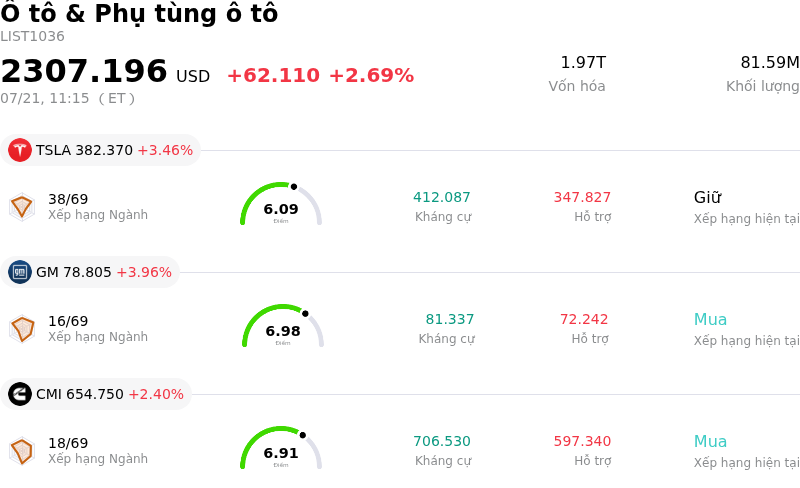Click the Cummins CMI logo icon

pyautogui.click(x=20, y=394)
